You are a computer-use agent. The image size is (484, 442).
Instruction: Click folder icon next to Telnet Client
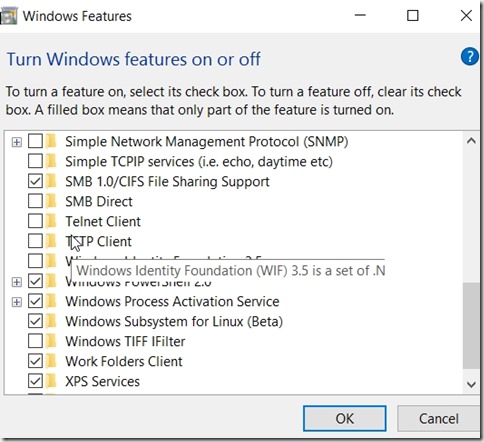[x=51, y=221]
